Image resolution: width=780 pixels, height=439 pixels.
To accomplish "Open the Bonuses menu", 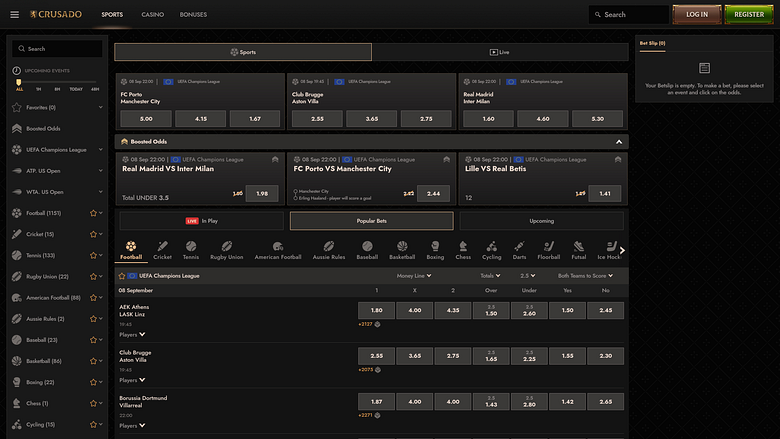I will (193, 14).
